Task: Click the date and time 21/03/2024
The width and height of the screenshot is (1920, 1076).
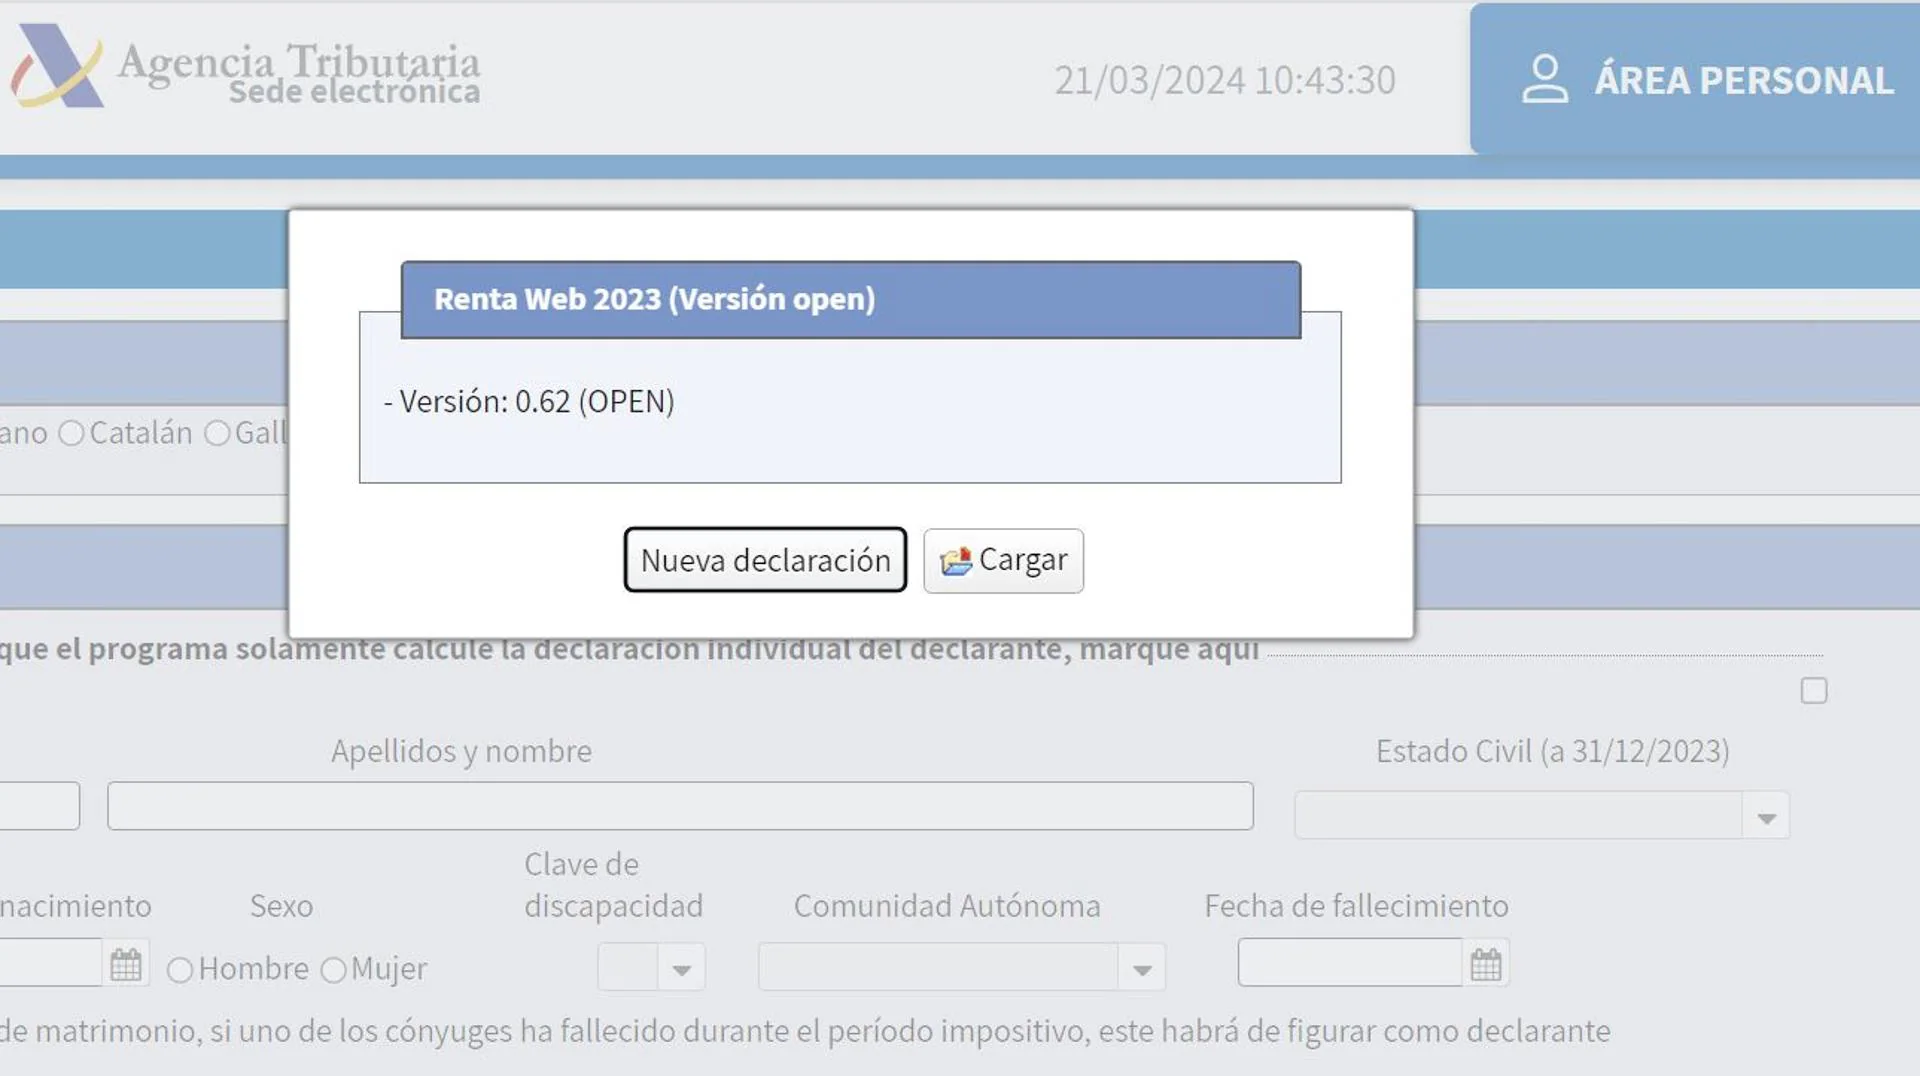Action: click(x=1225, y=80)
